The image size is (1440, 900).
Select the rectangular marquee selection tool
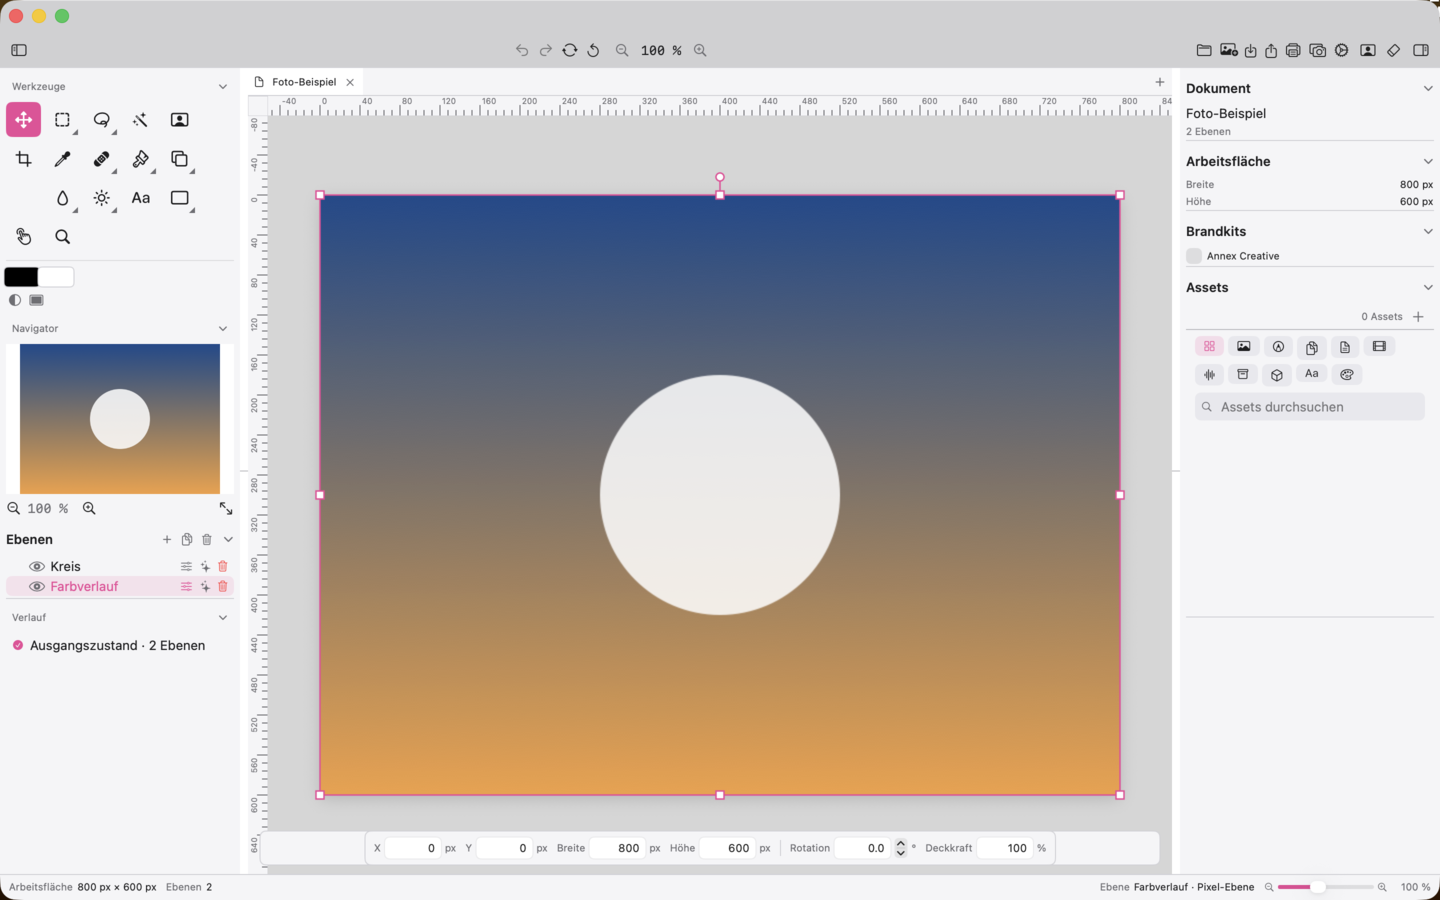coord(62,120)
